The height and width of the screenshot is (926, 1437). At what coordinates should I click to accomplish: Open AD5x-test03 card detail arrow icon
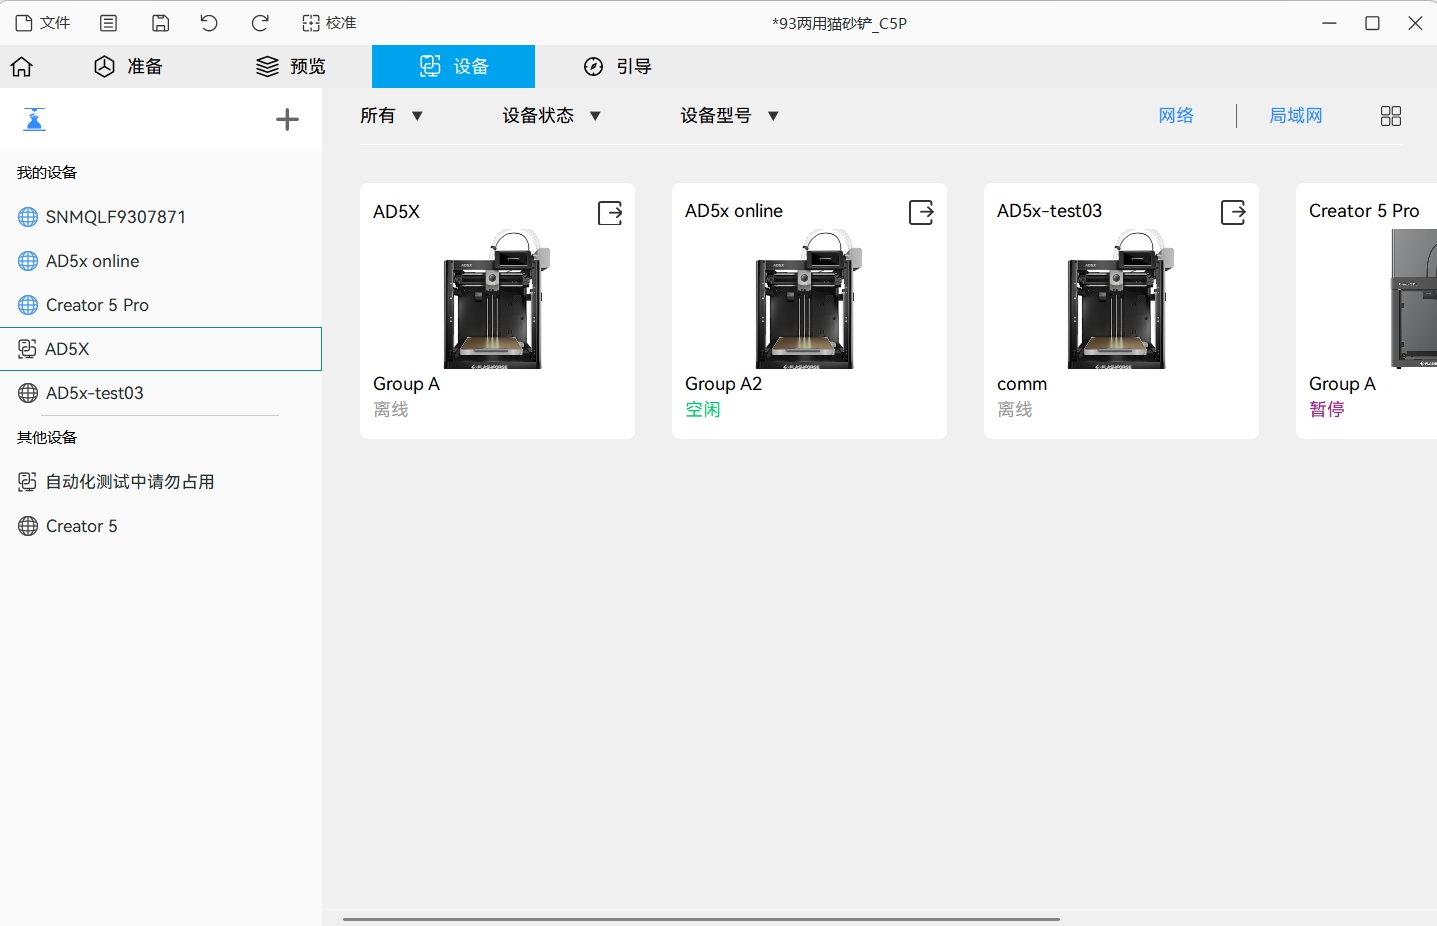[1233, 213]
